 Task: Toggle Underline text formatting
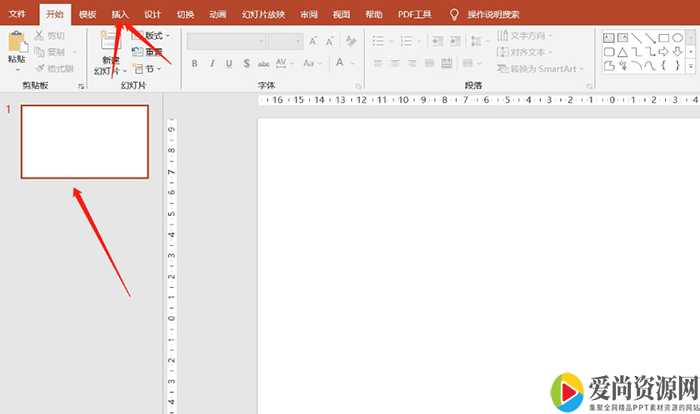click(229, 63)
